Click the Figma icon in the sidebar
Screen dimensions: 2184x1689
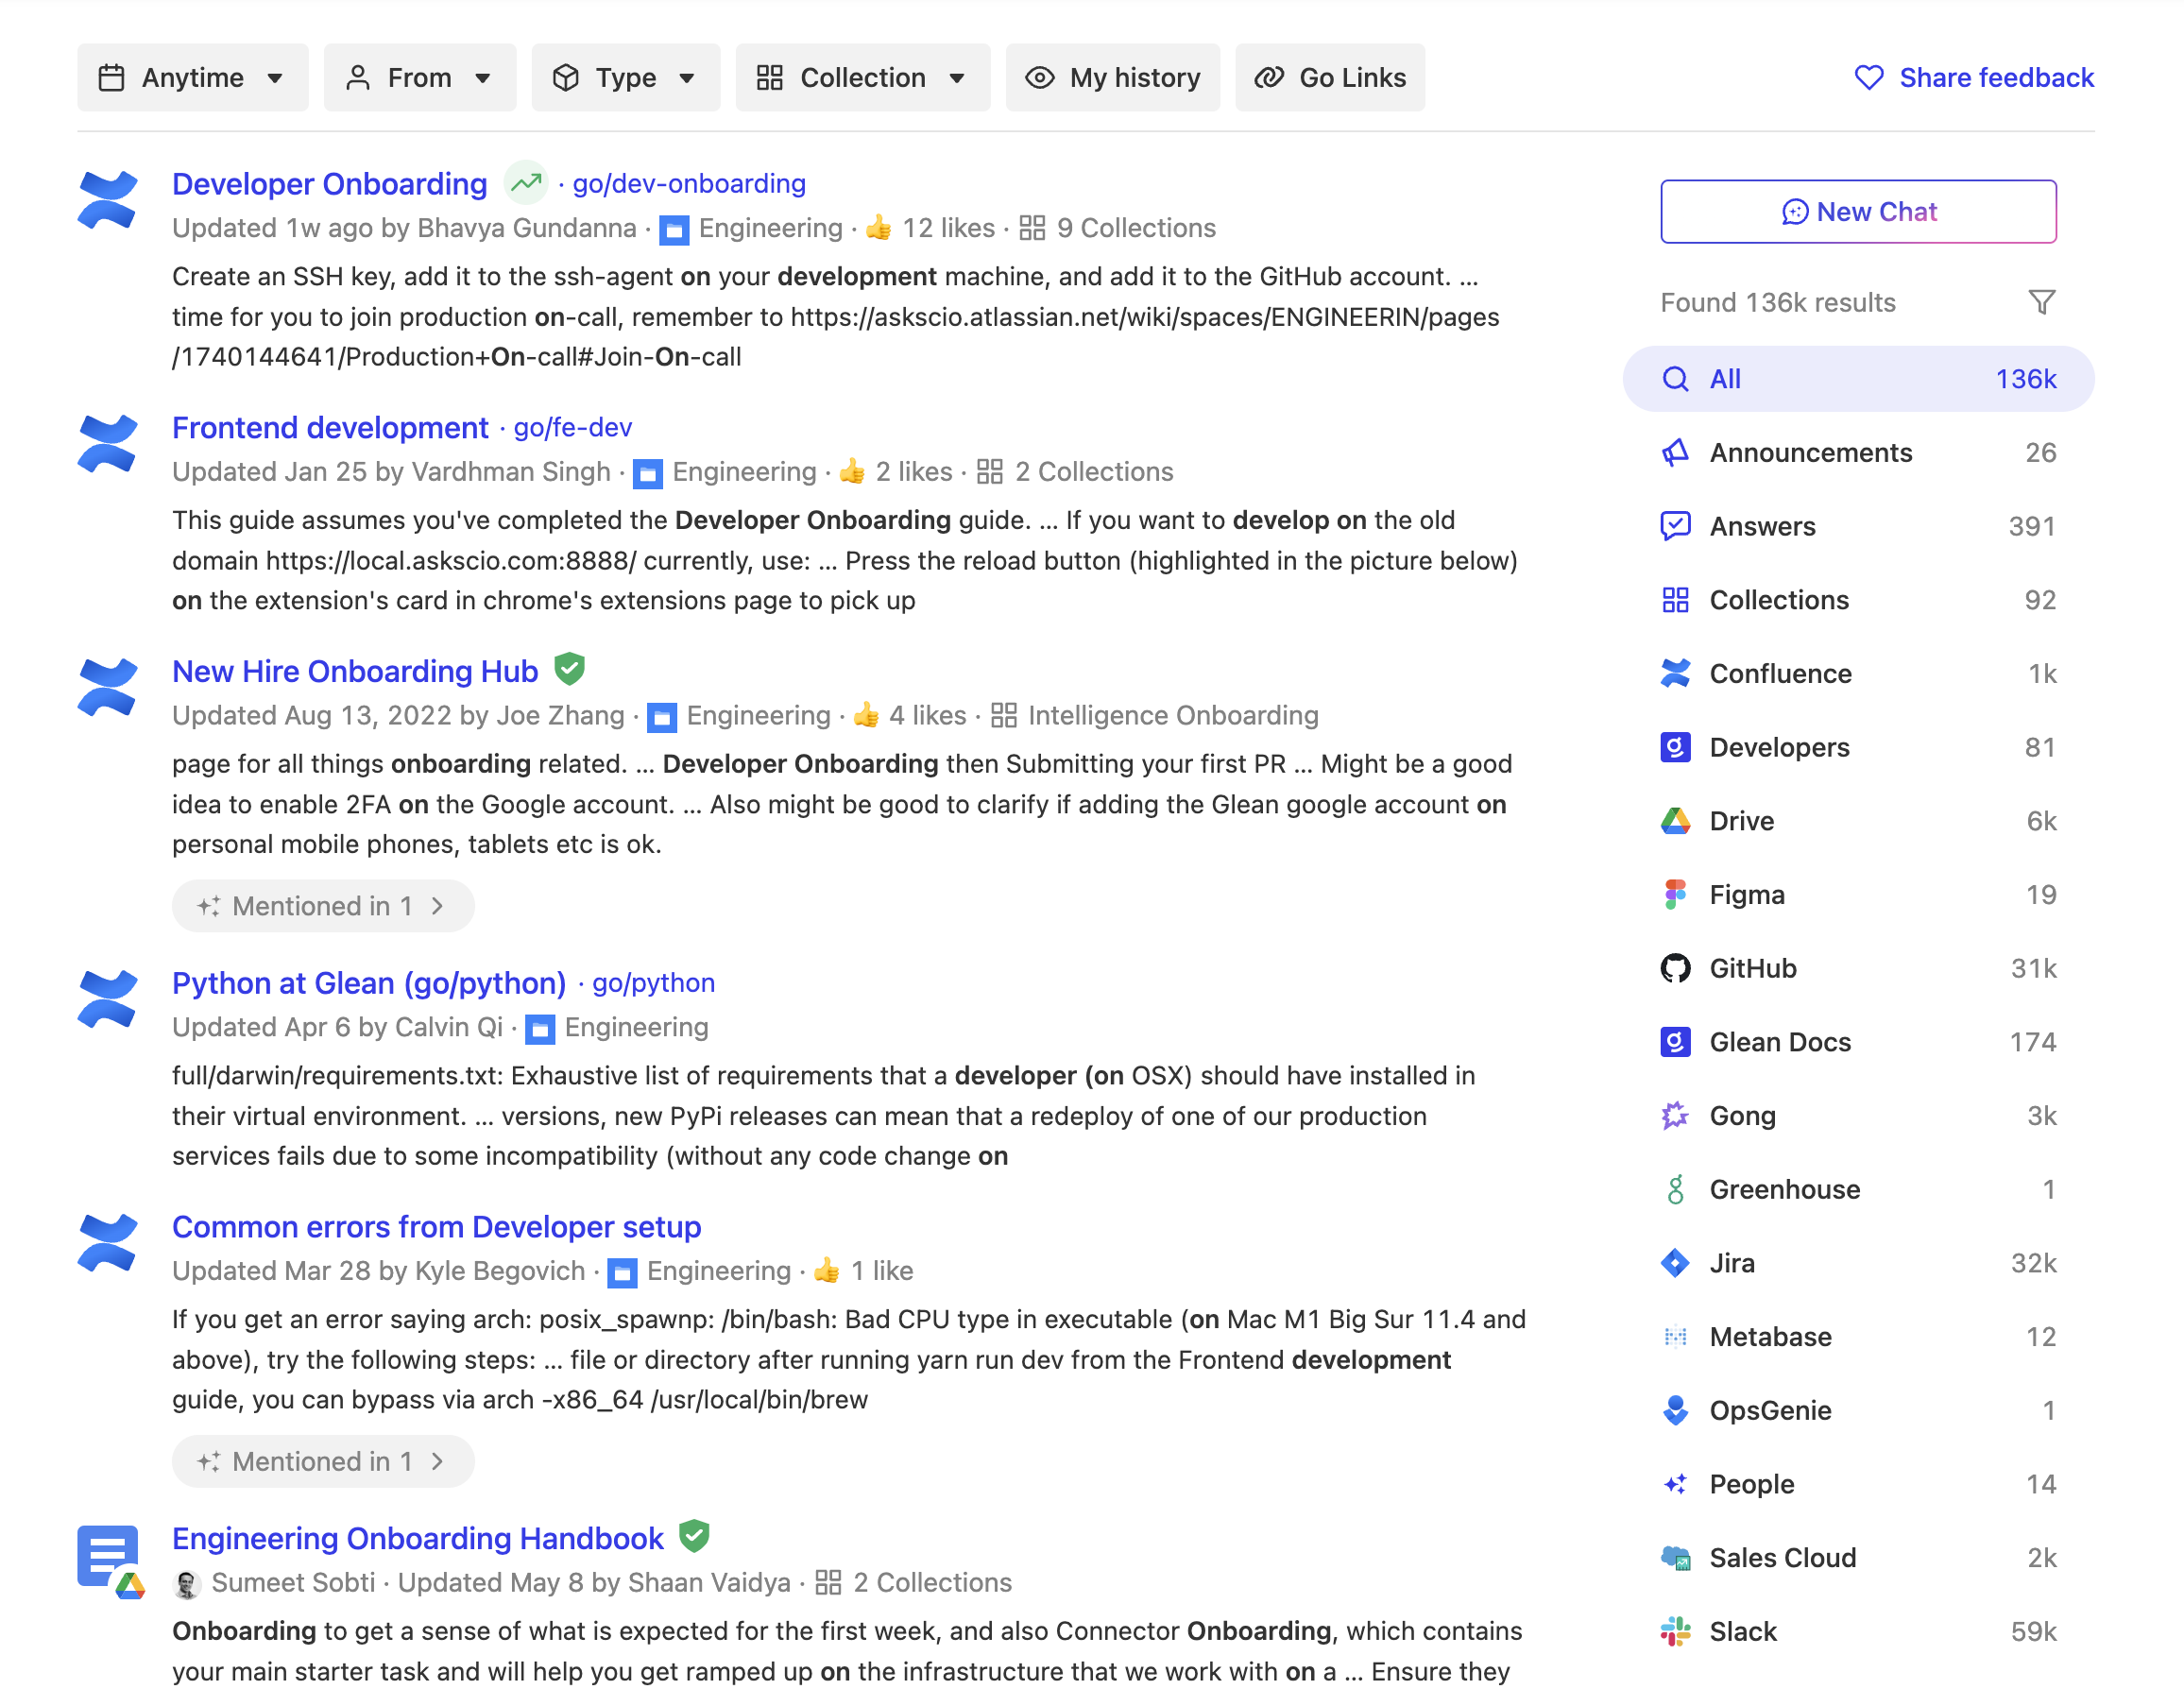1675,894
